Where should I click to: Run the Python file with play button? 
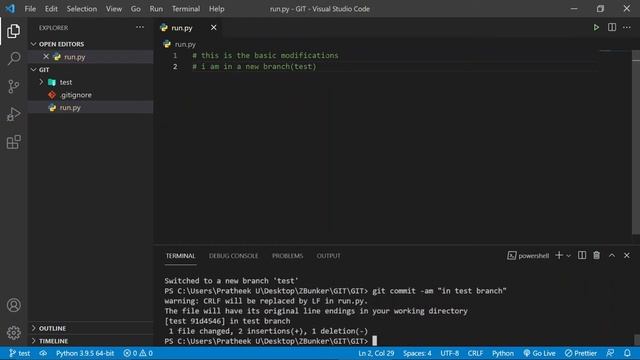(x=596, y=28)
